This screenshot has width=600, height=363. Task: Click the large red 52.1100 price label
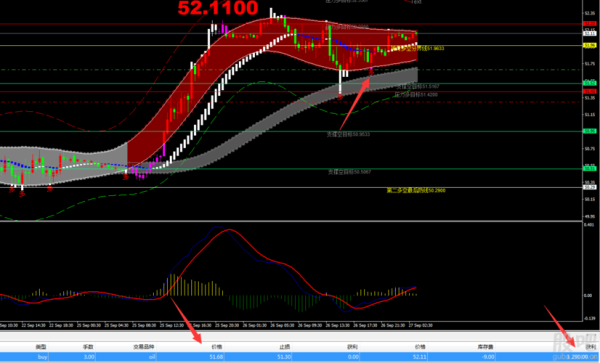[218, 8]
